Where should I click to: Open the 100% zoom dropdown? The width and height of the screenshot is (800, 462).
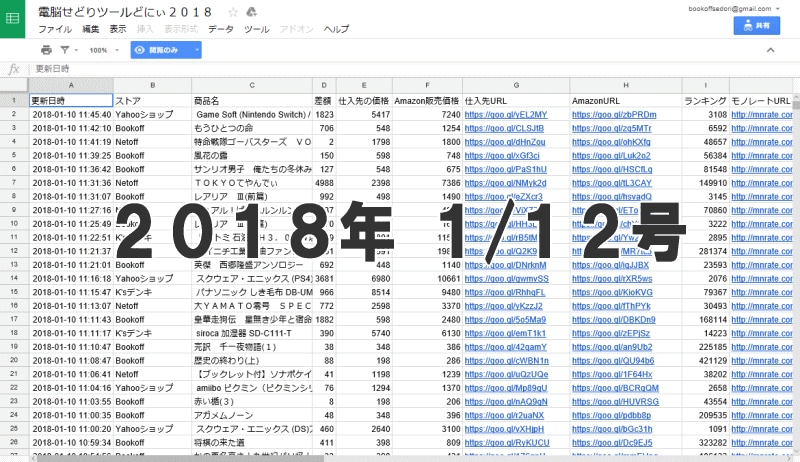[104, 50]
